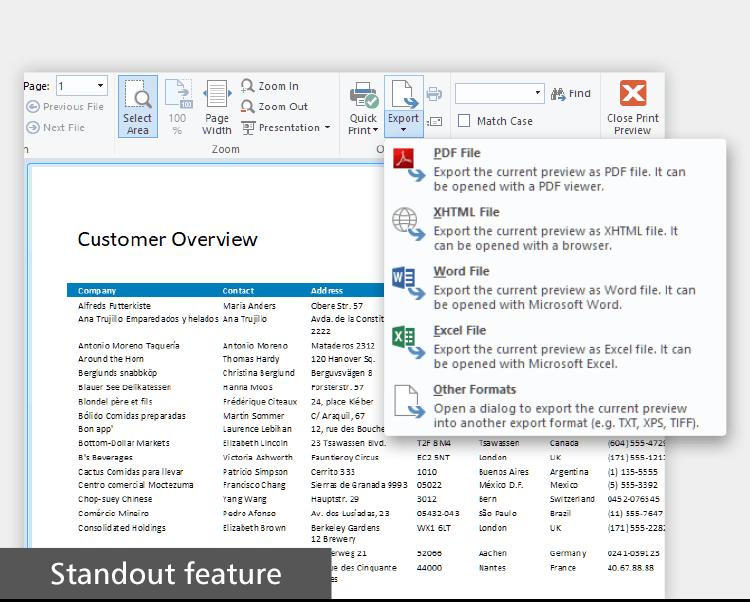This screenshot has height=602, width=750.
Task: Select the Berglunds snabbköp company cell
Action: tap(118, 373)
